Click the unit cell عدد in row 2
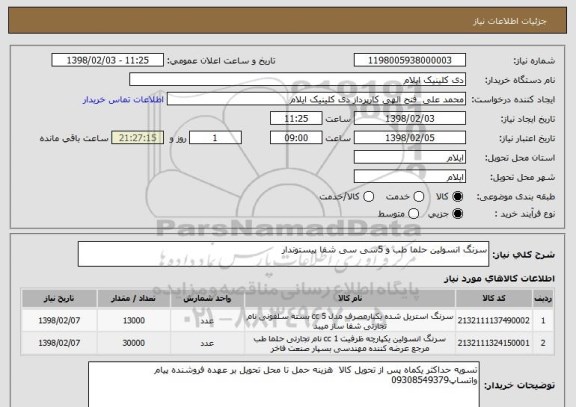 coord(207,343)
